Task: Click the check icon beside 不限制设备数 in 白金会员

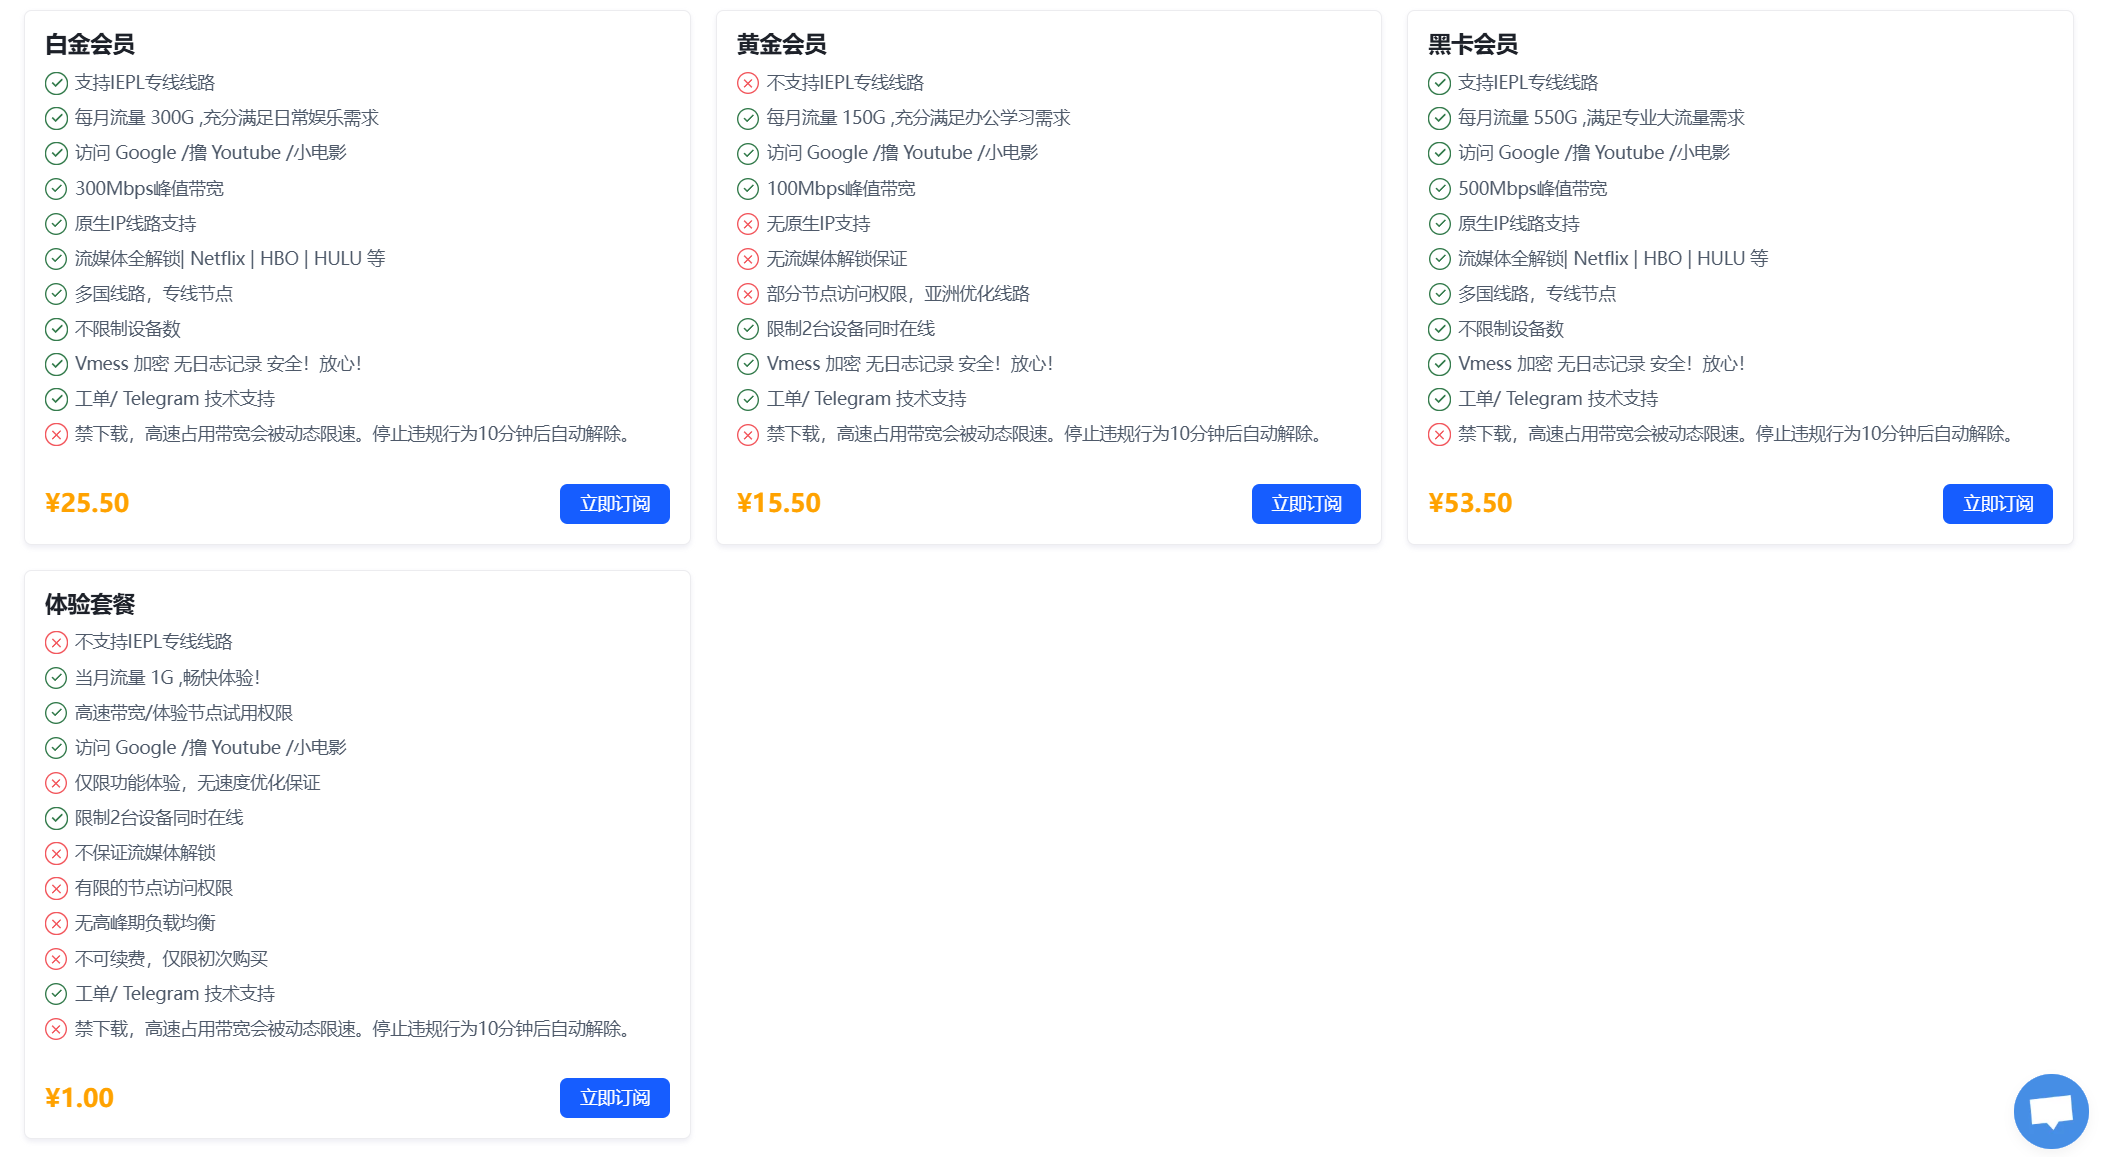Action: click(55, 328)
